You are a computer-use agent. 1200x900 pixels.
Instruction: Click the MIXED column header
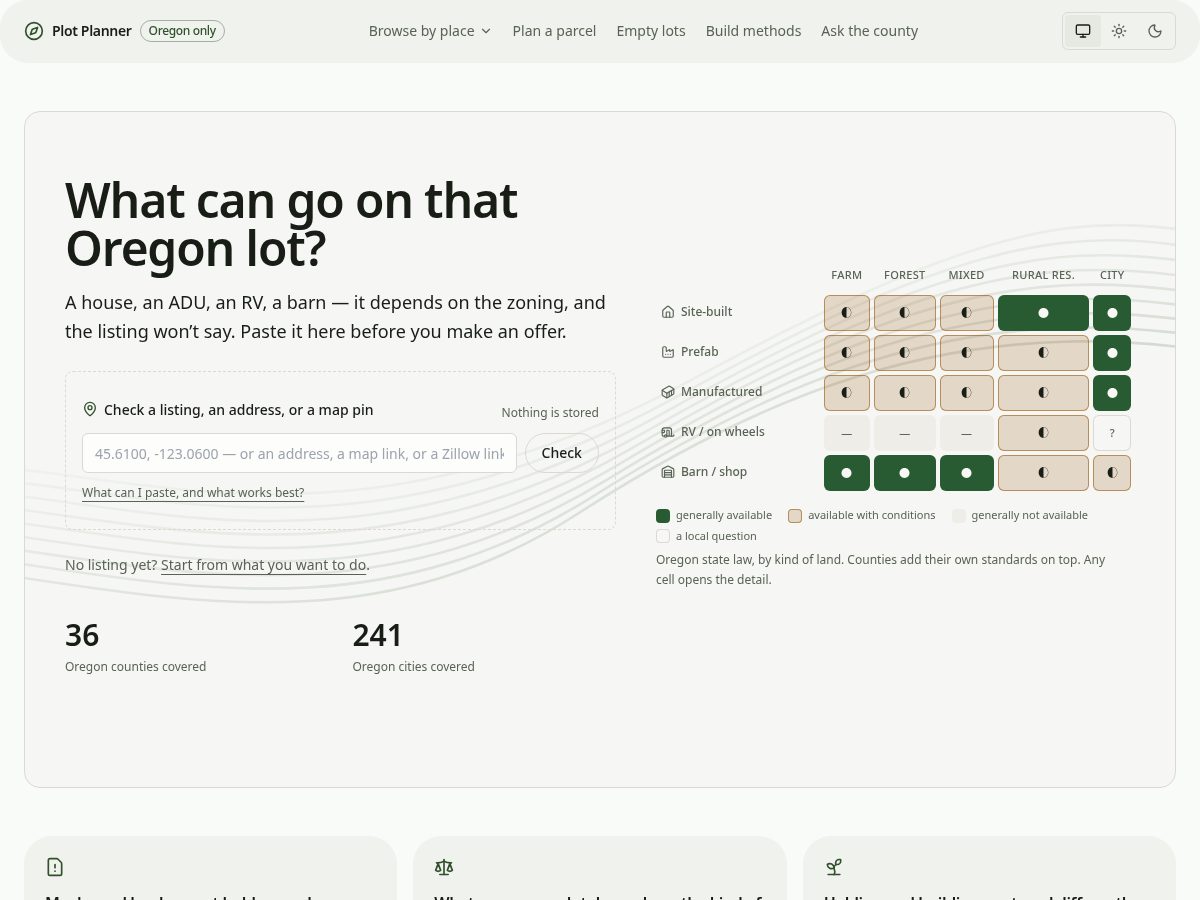click(966, 275)
